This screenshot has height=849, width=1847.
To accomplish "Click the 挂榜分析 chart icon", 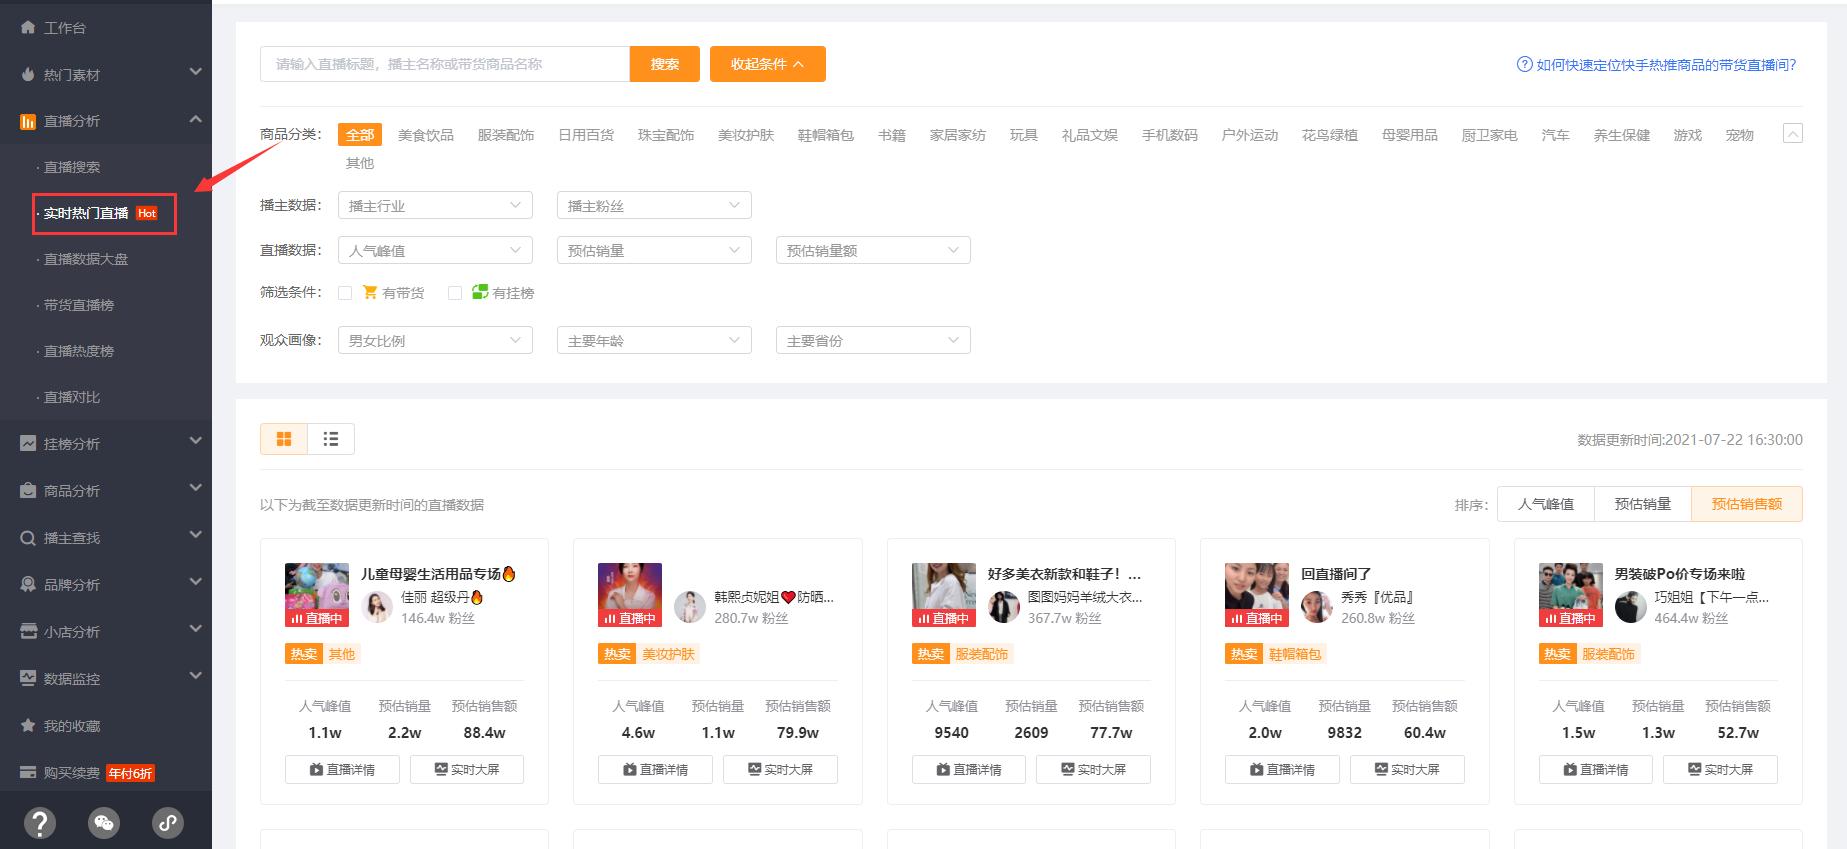I will point(28,443).
